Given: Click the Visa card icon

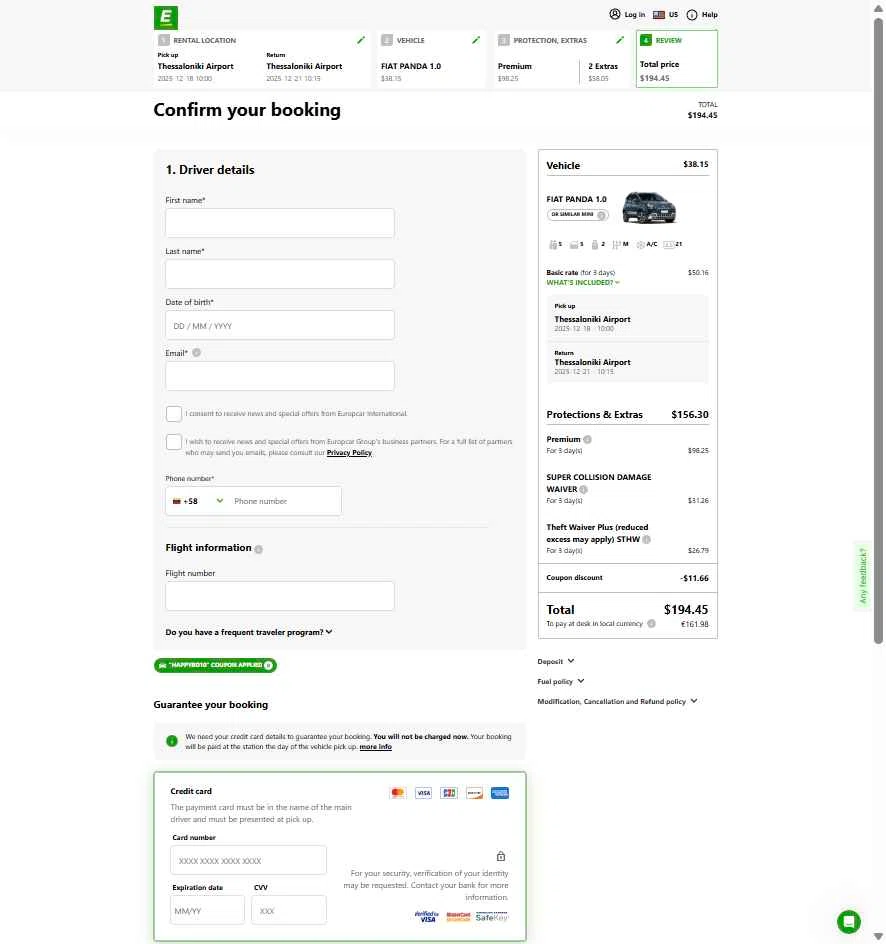Looking at the screenshot, I should click(x=423, y=793).
